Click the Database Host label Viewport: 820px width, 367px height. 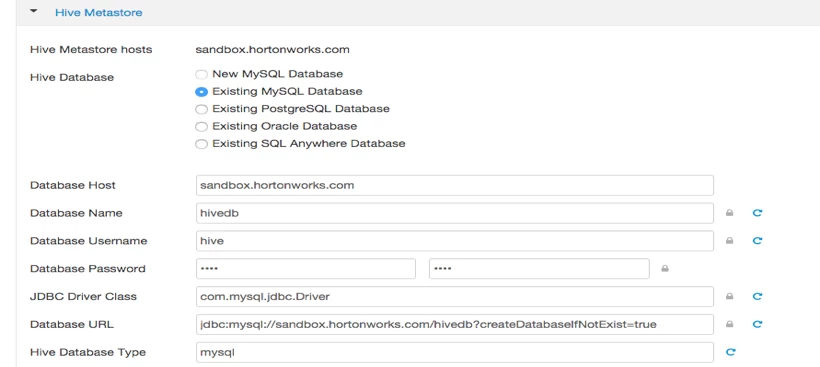pos(73,185)
